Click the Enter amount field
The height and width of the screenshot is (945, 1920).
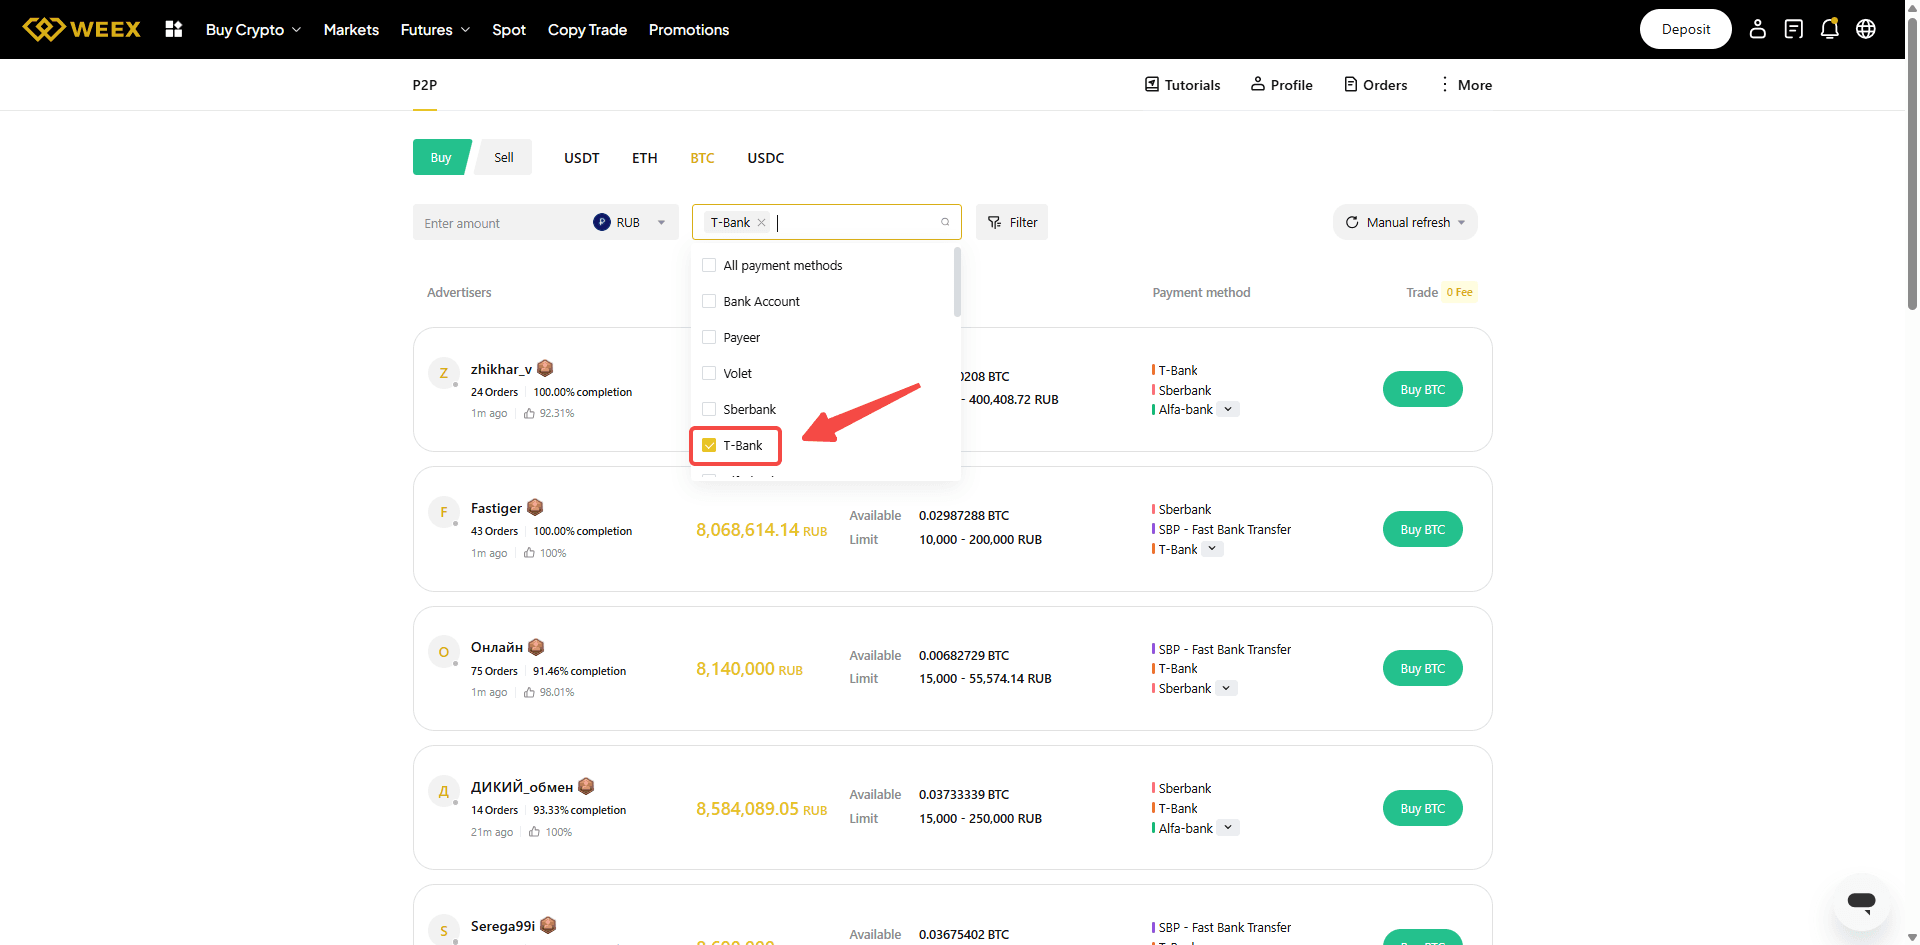[x=500, y=223]
